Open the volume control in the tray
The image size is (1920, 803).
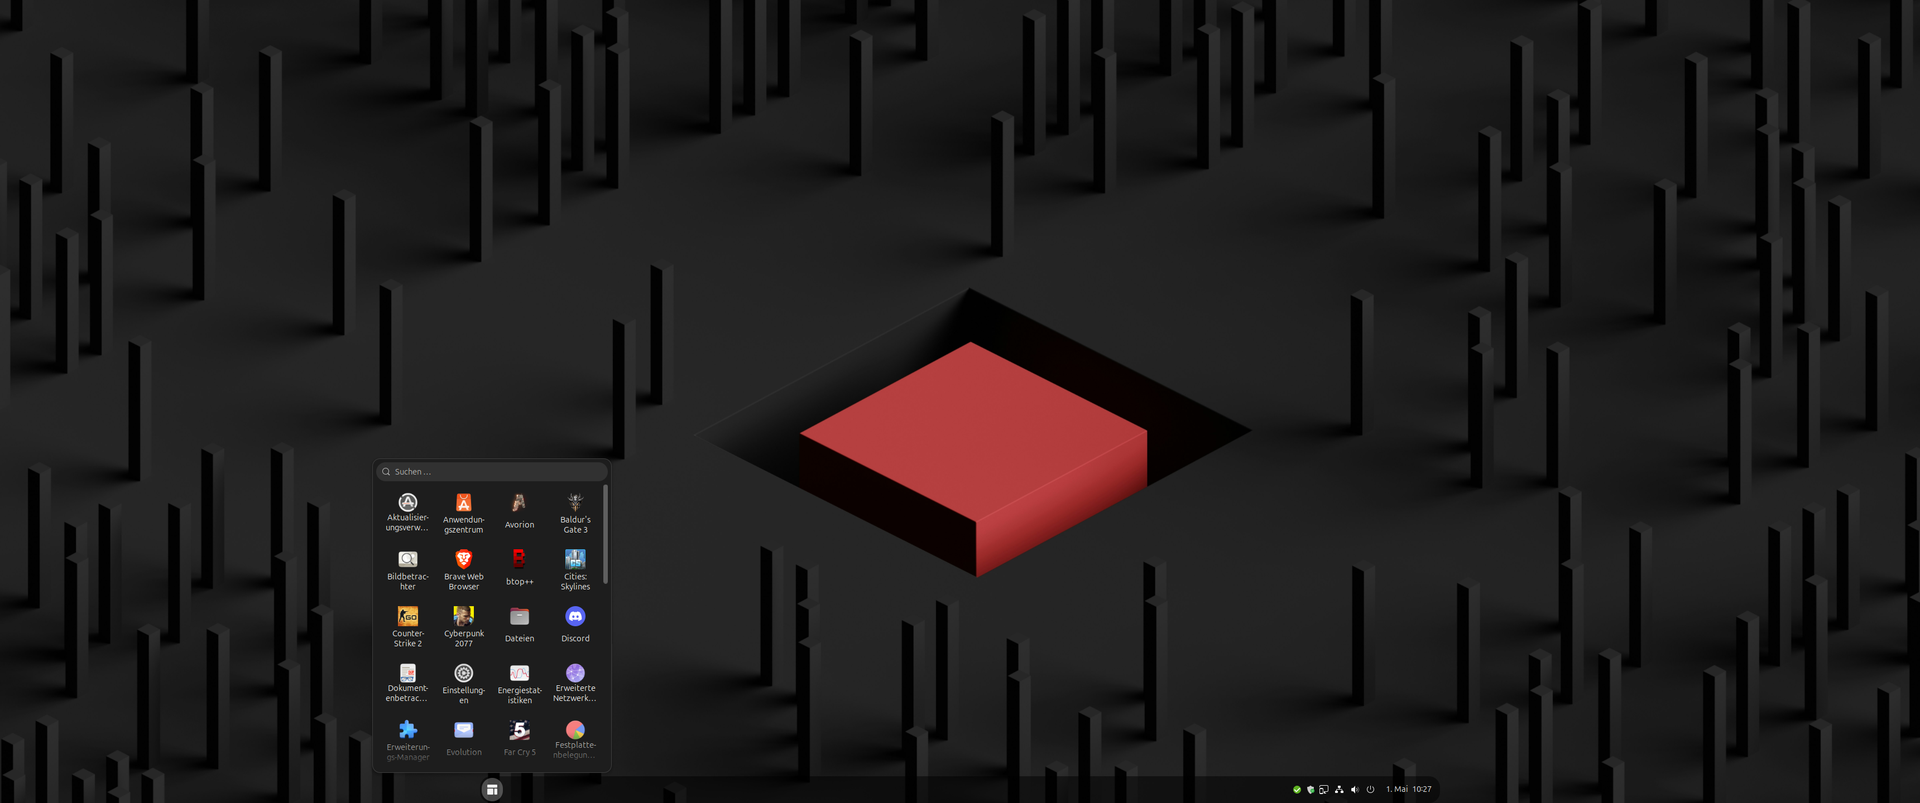tap(1355, 790)
